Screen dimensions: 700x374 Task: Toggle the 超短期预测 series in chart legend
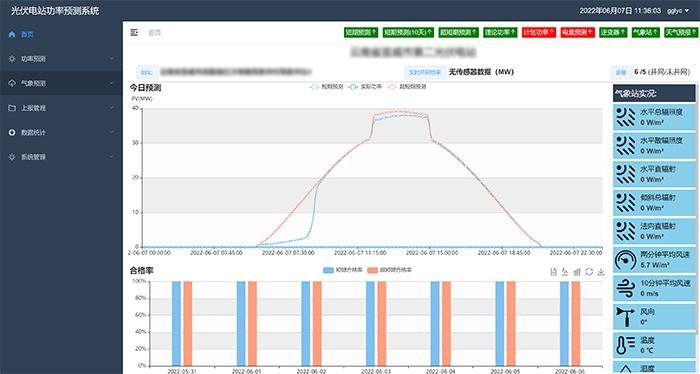(407, 87)
